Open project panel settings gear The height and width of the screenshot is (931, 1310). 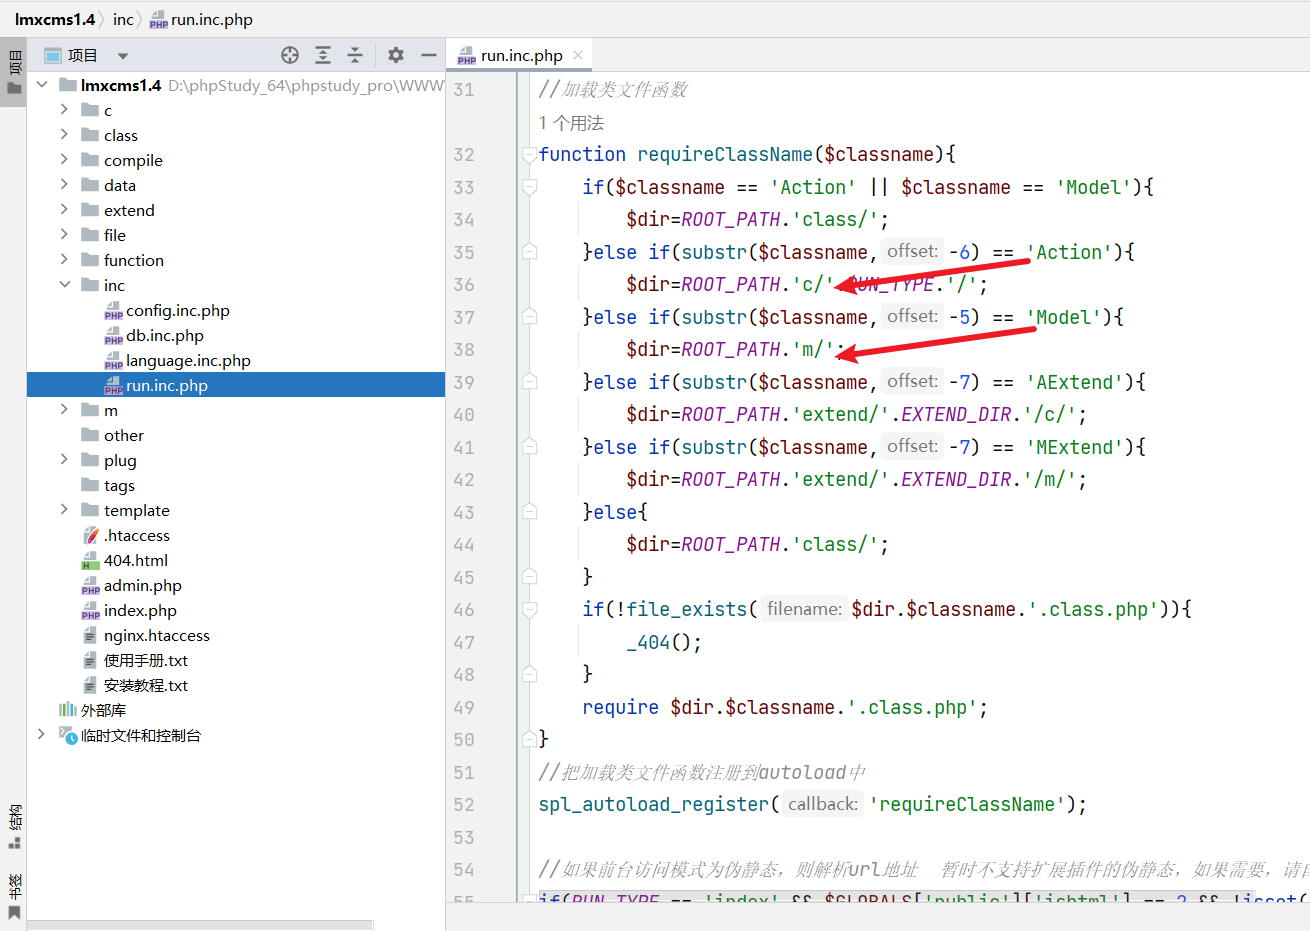coord(396,55)
